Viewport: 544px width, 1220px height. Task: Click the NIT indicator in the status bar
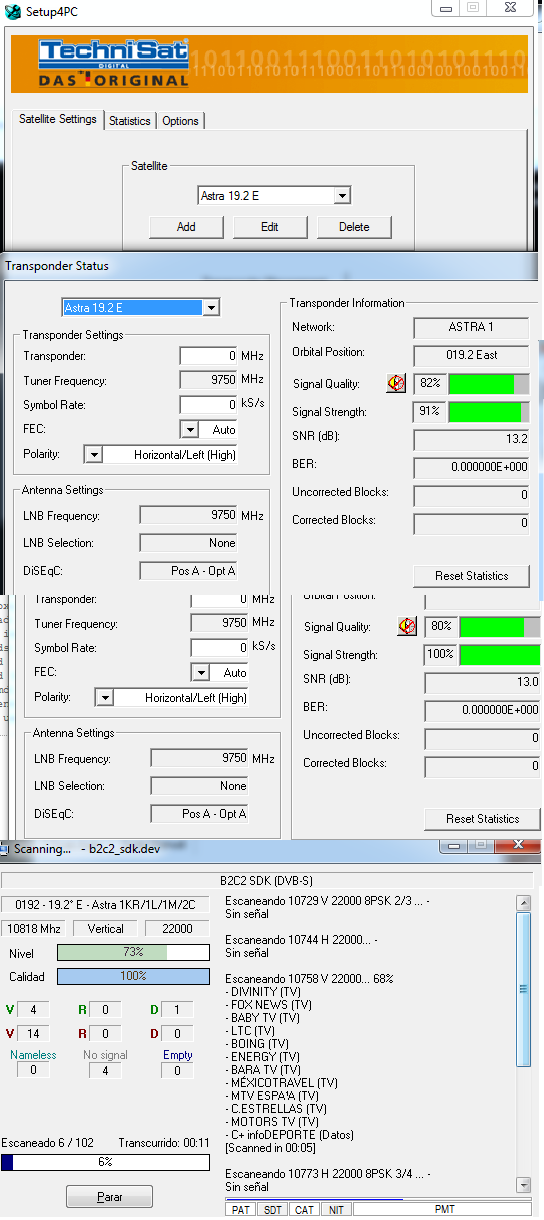[335, 1209]
